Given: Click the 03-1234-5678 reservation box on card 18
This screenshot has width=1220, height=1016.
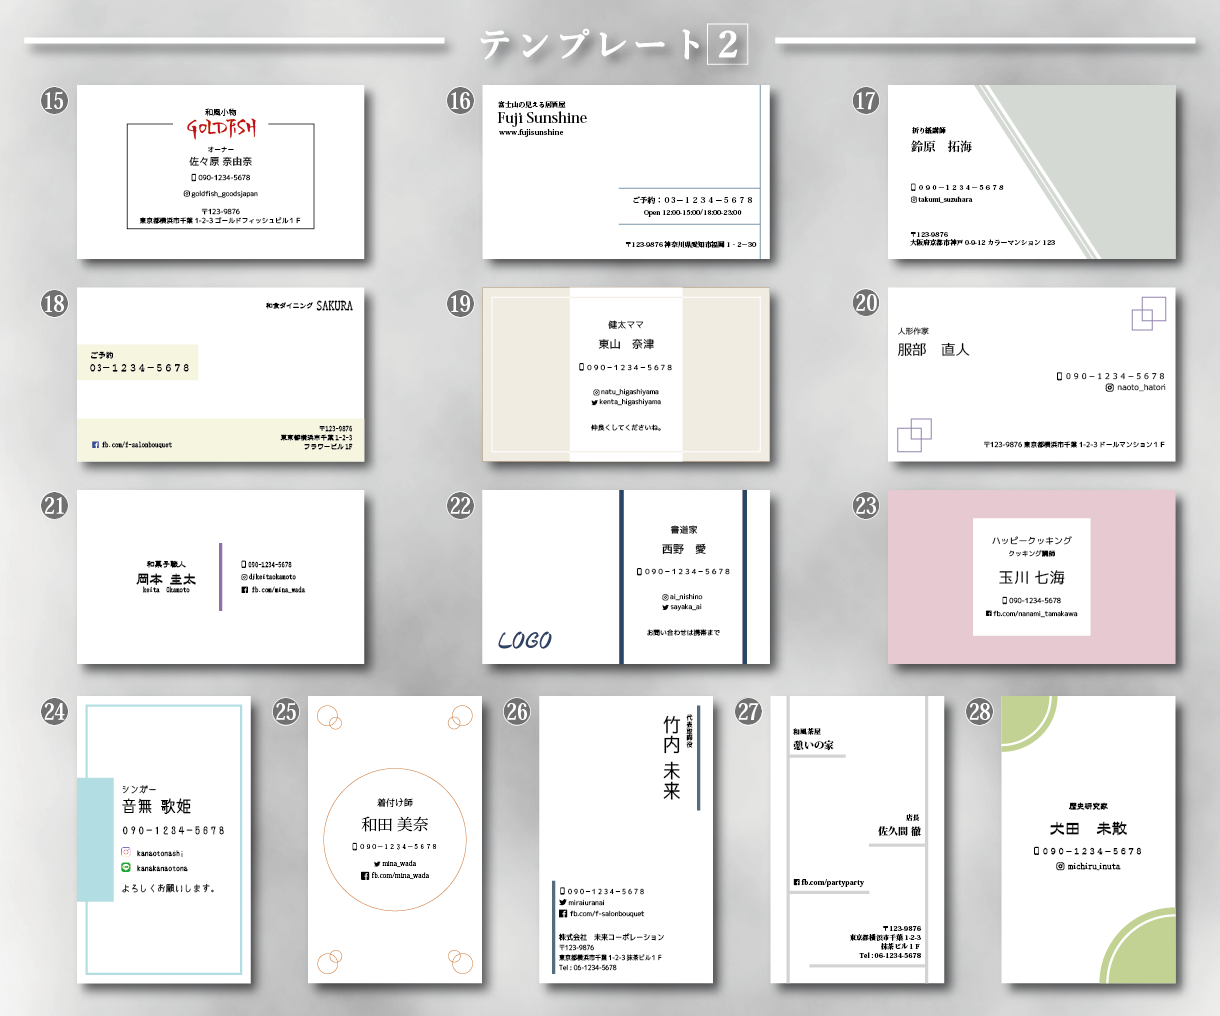Looking at the screenshot, I should (x=138, y=363).
